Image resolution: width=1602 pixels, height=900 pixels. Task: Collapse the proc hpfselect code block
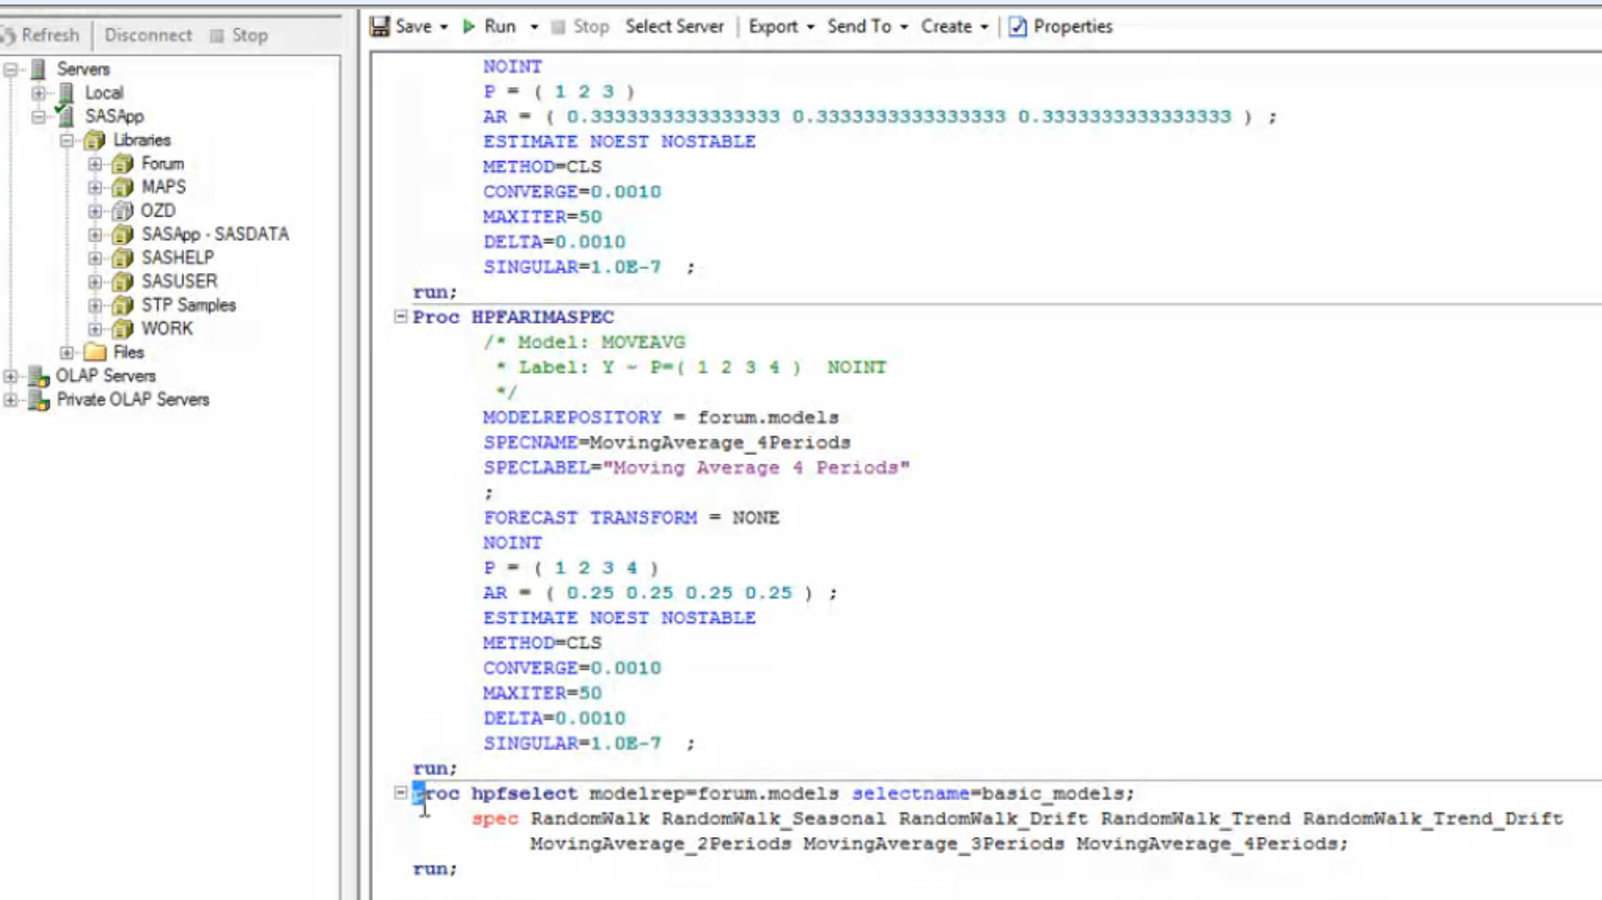[401, 793]
